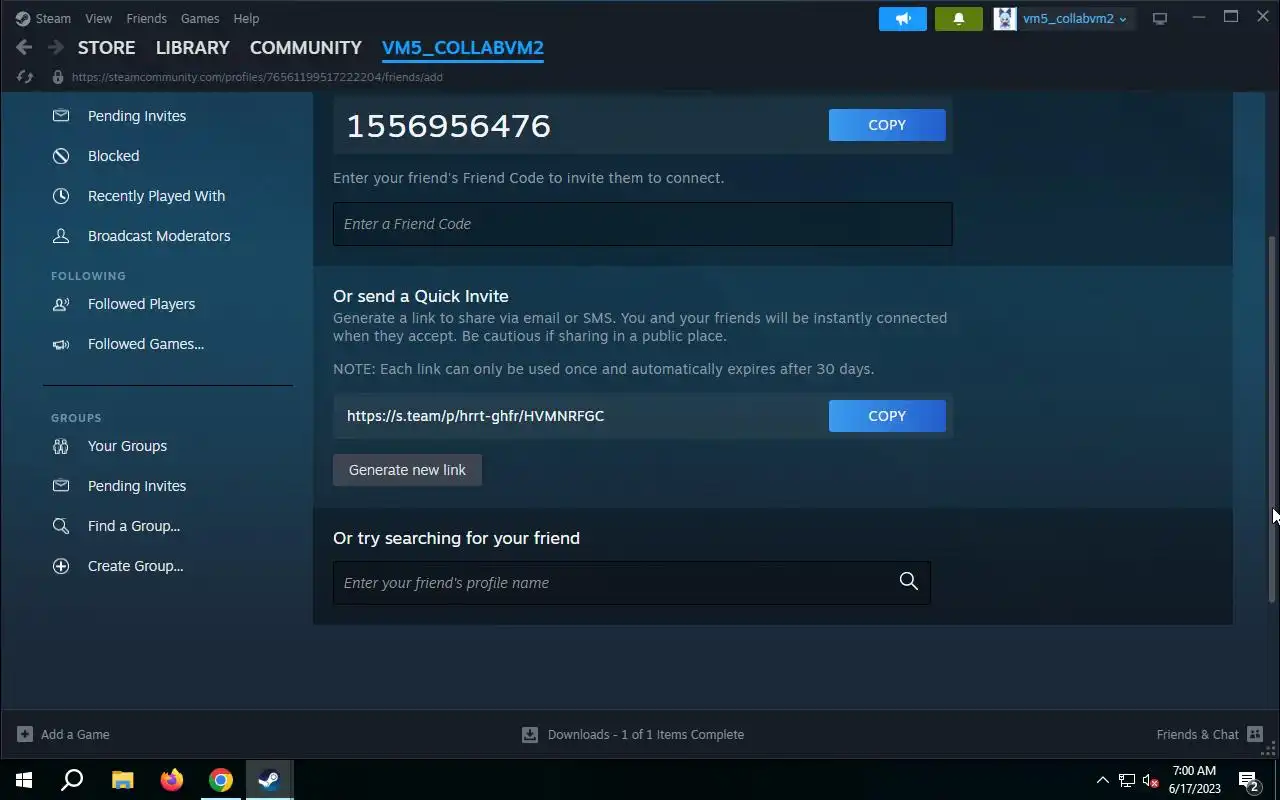This screenshot has width=1280, height=800.
Task: Open the group Pending Invites under GROUPS
Action: pyautogui.click(x=137, y=486)
